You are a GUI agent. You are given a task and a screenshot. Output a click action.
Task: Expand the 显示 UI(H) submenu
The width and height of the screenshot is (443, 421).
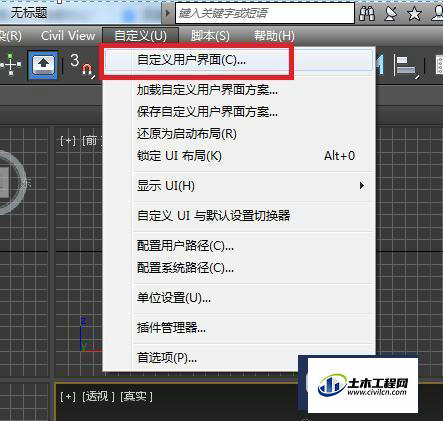238,186
